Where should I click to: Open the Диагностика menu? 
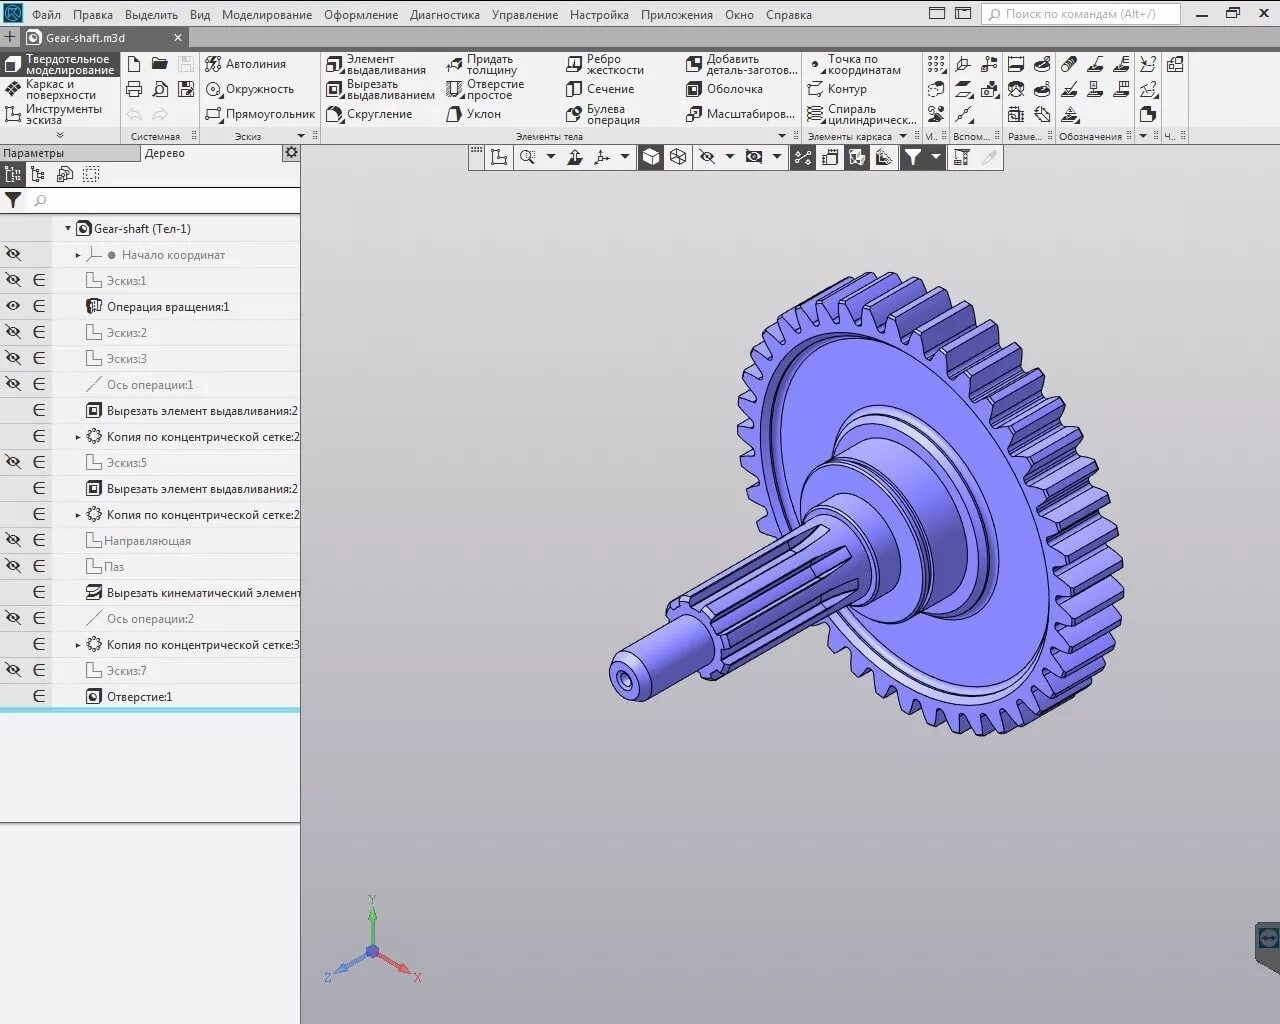pyautogui.click(x=444, y=15)
